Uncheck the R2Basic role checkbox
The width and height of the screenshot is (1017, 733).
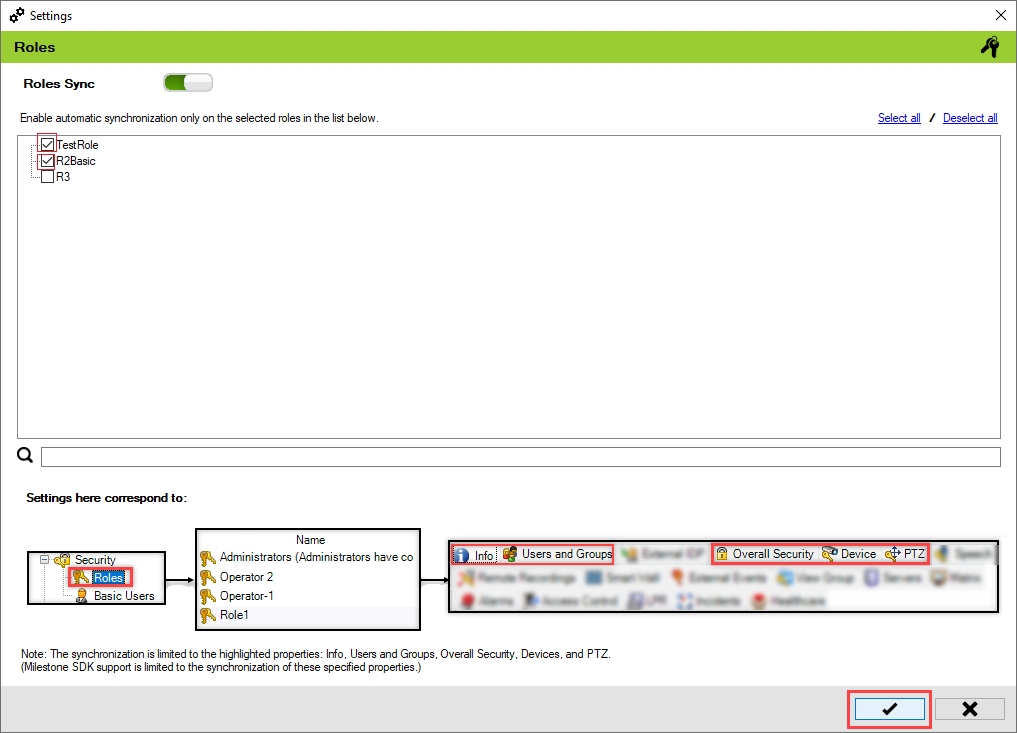pos(47,161)
